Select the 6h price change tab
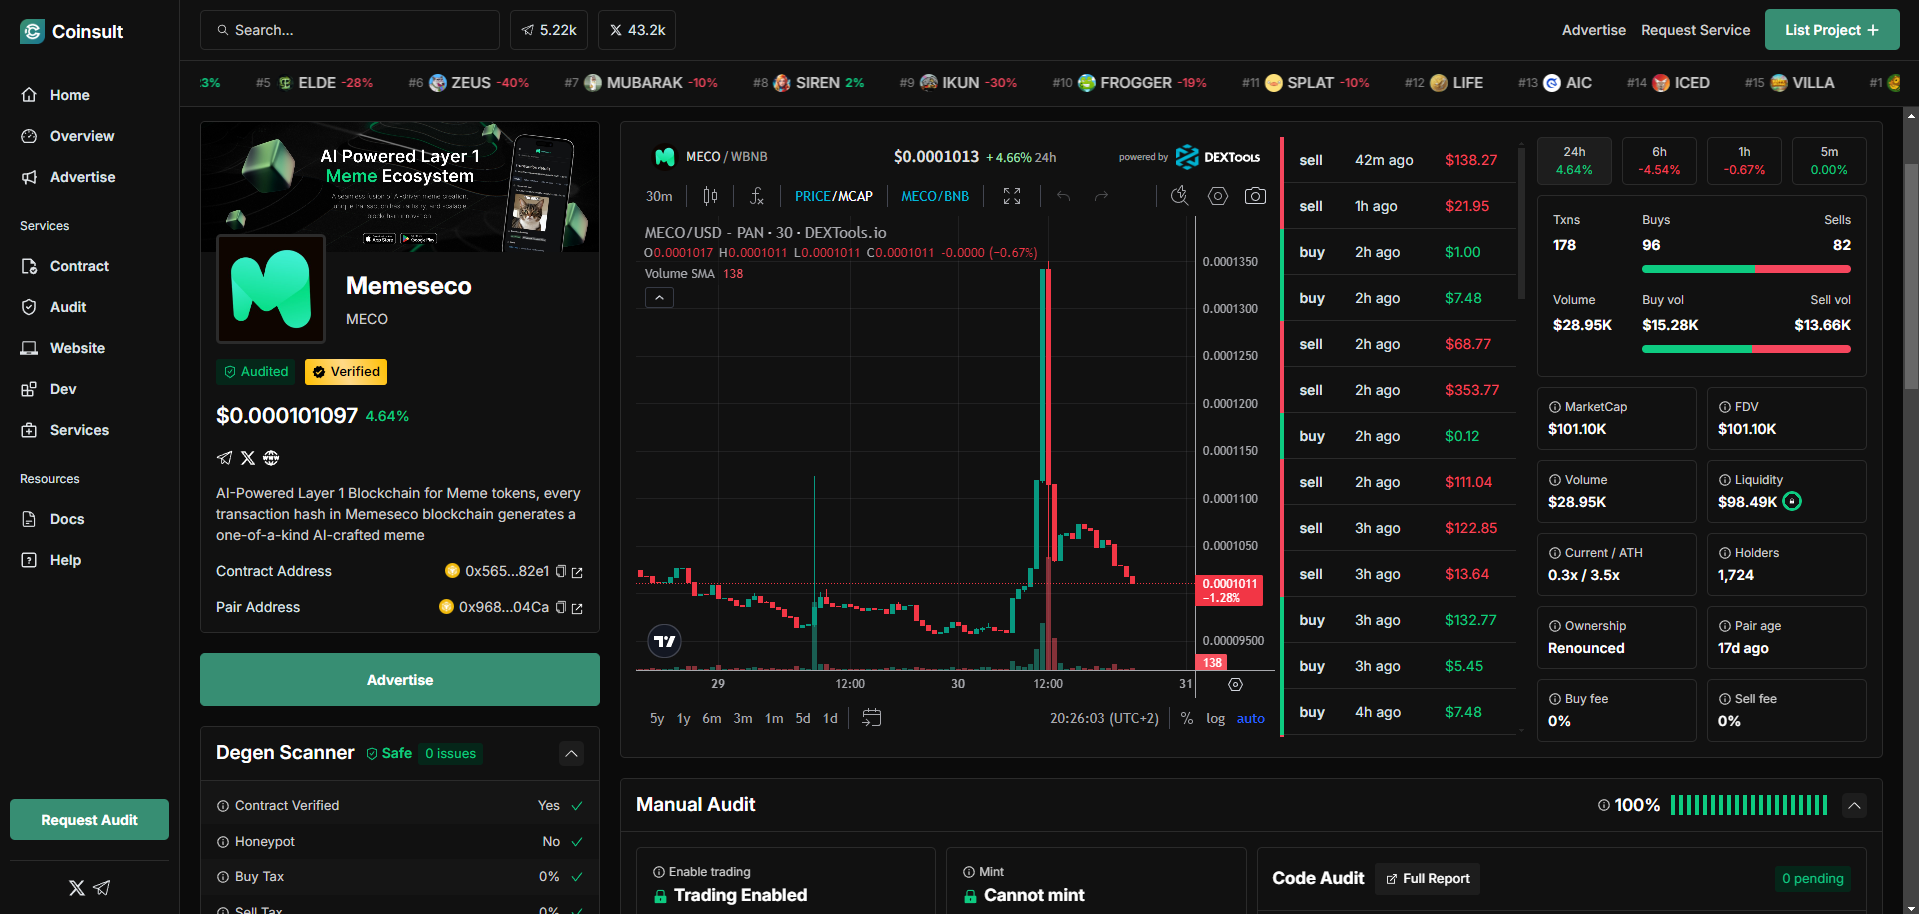This screenshot has height=914, width=1919. click(x=1659, y=161)
